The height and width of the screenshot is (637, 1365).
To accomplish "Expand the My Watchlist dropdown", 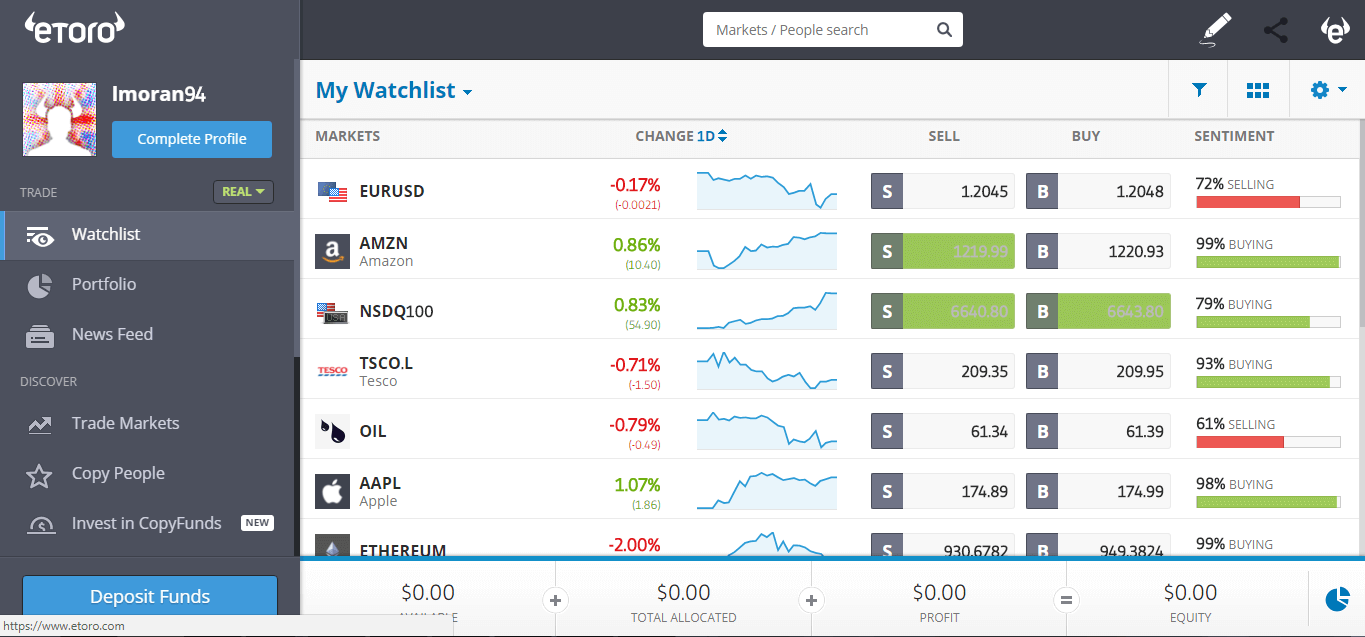I will click(x=394, y=90).
